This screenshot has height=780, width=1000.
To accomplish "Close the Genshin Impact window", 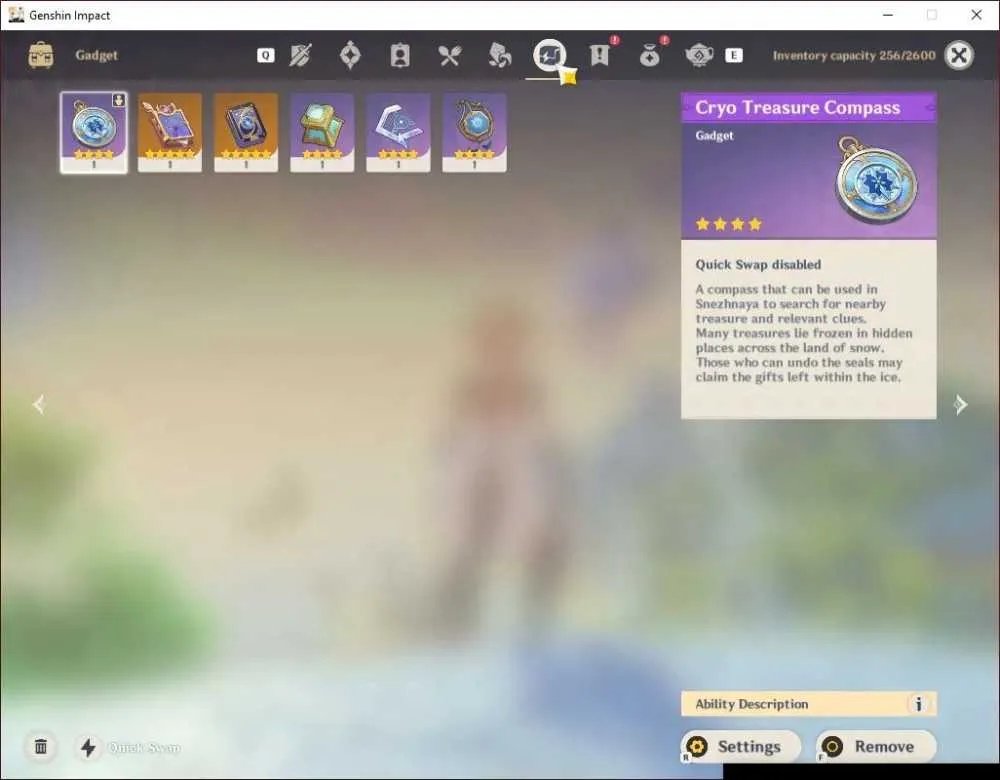I will click(x=976, y=15).
